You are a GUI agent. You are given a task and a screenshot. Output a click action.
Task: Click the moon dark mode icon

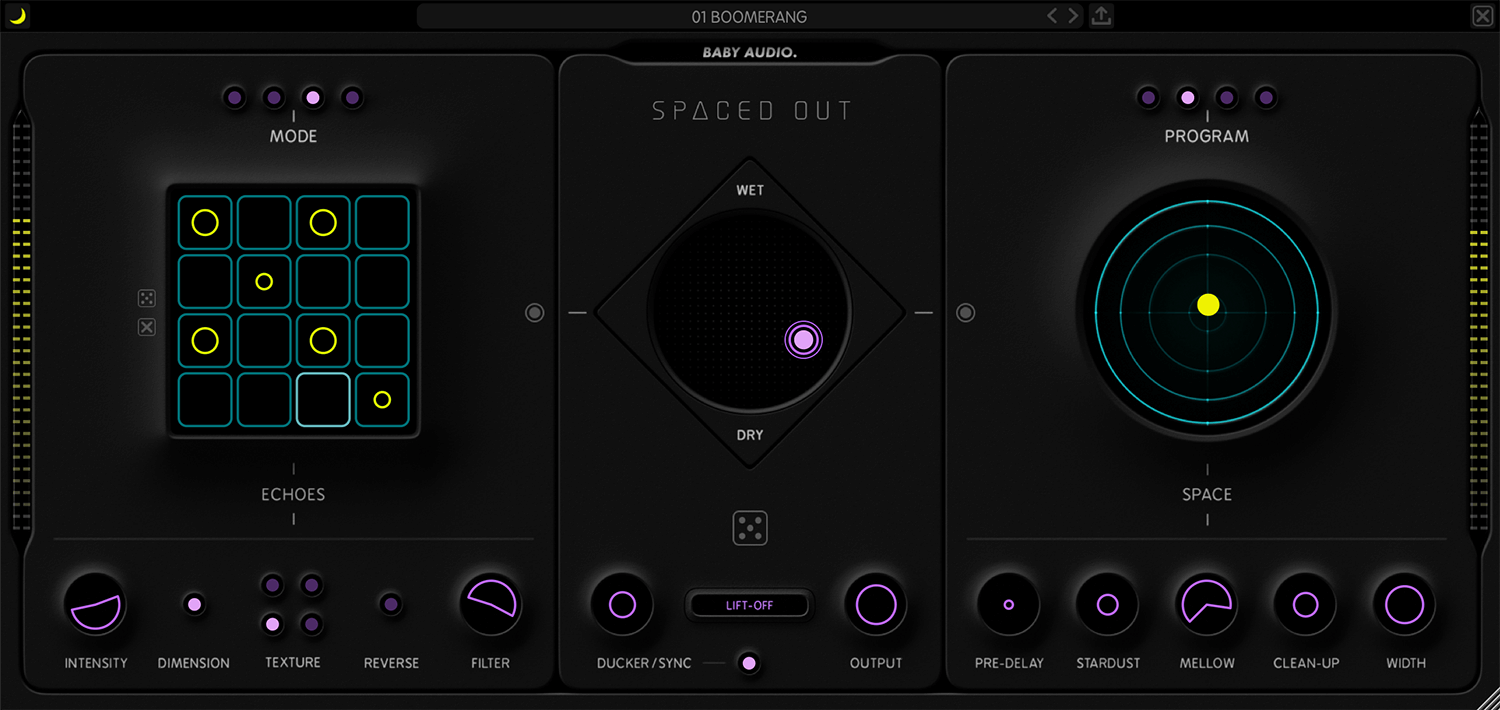[x=17, y=16]
